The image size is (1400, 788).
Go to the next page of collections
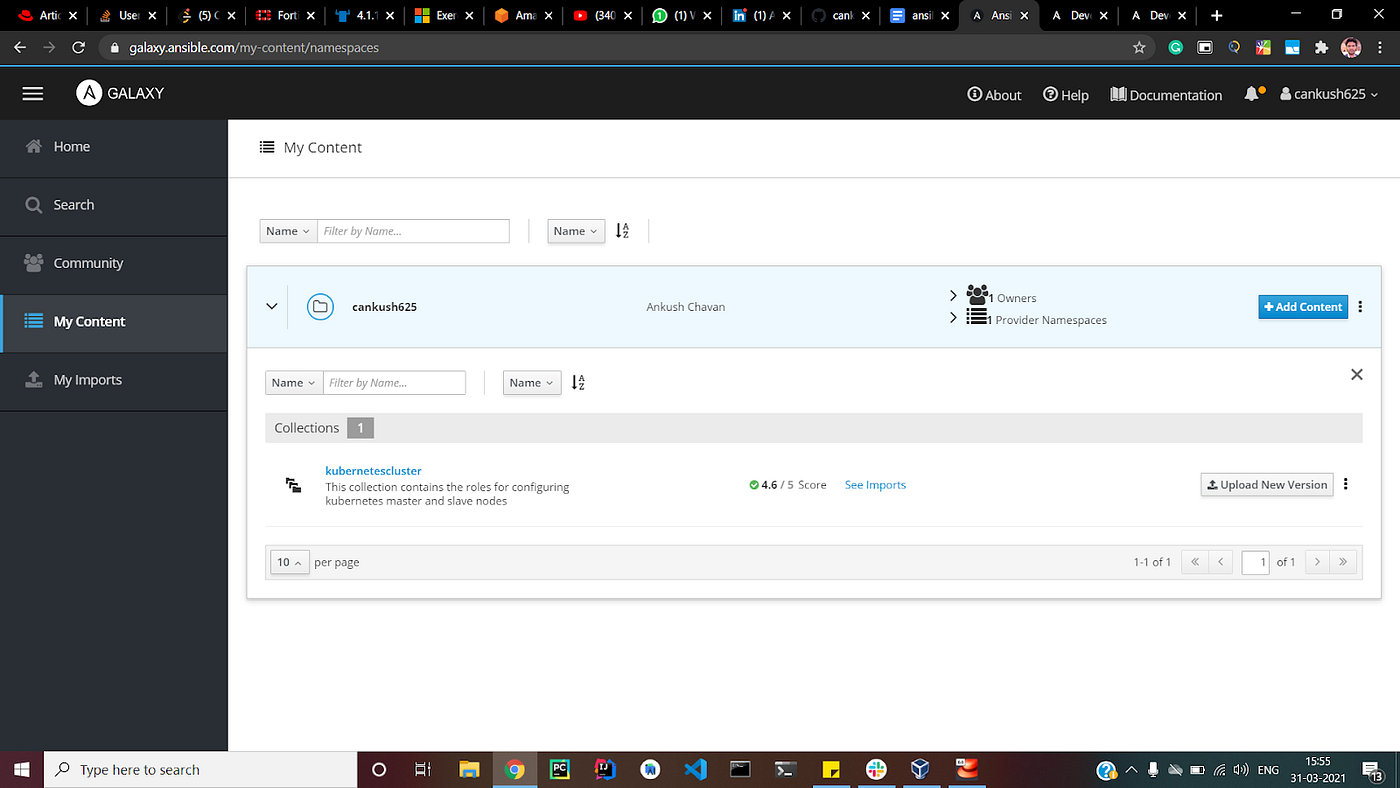(x=1318, y=562)
